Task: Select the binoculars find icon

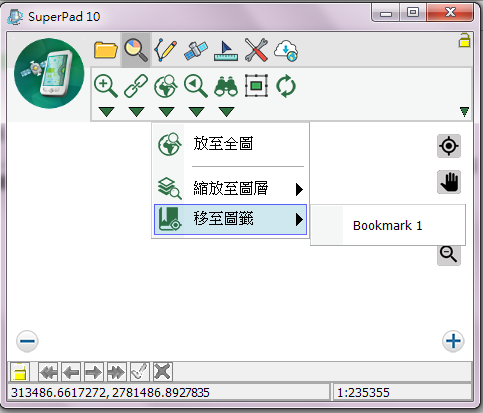Action: coord(226,86)
